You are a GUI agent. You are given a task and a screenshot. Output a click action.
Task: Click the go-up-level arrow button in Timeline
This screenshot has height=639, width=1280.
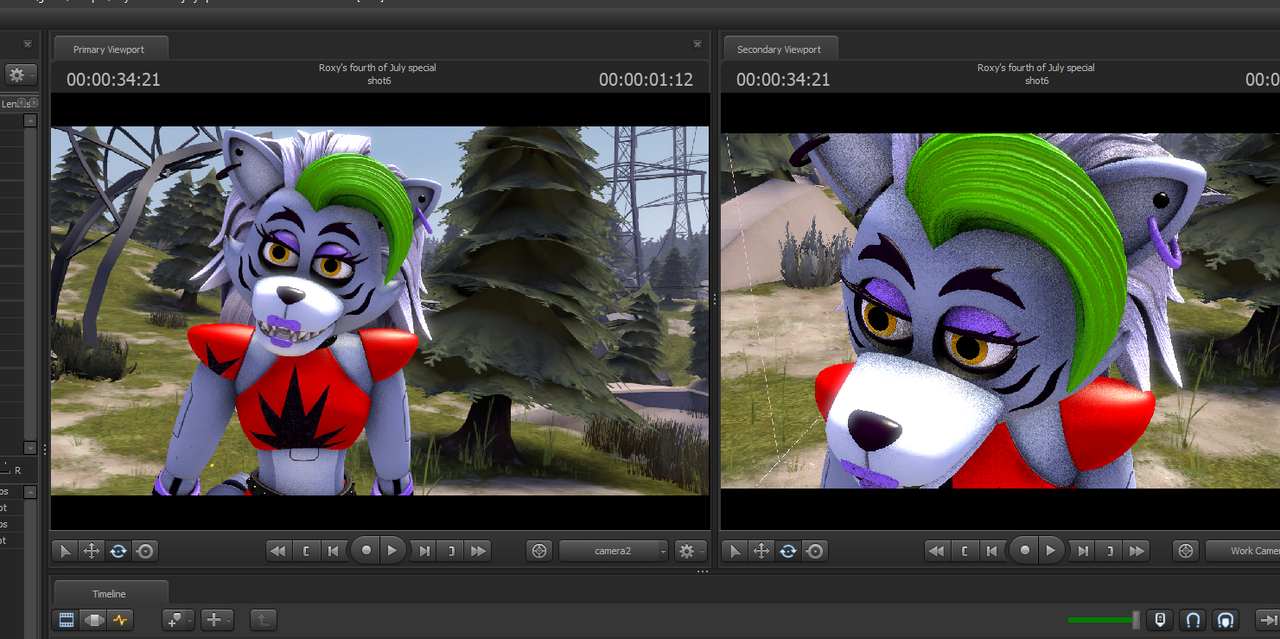(x=264, y=620)
